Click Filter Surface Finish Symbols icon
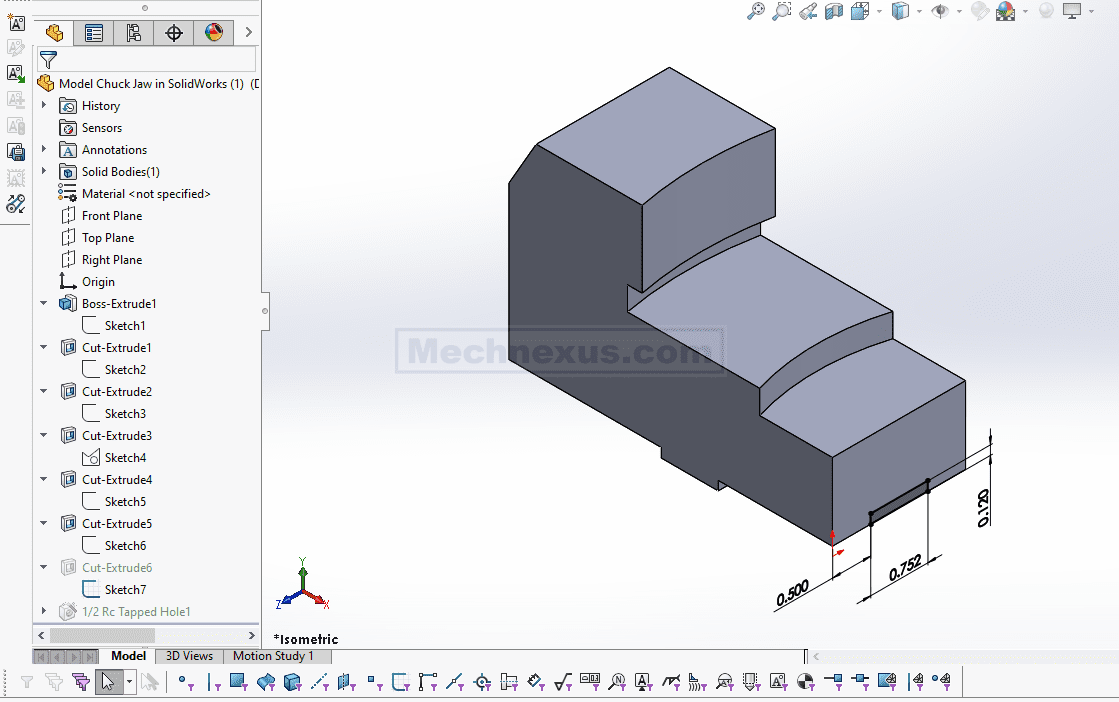The image size is (1119, 702). pos(563,683)
